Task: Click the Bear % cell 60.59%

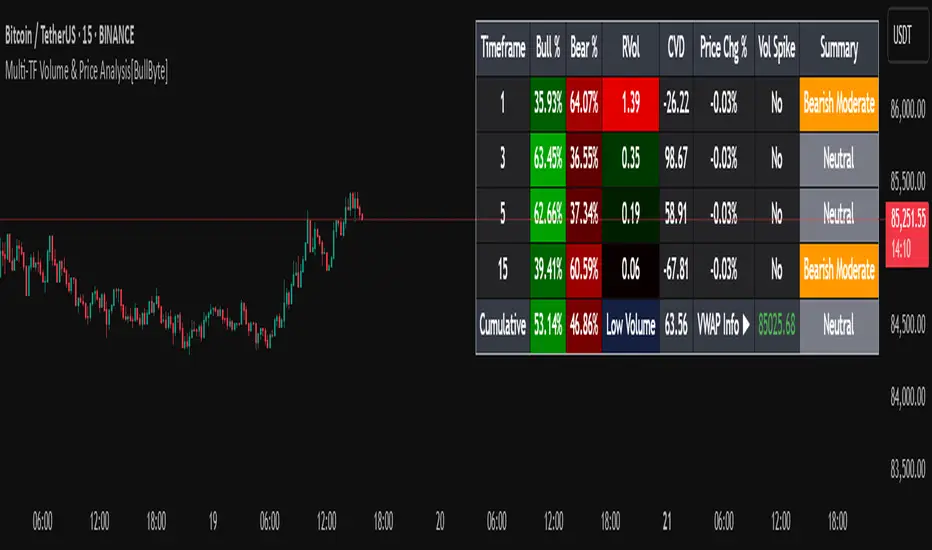Action: 584,270
